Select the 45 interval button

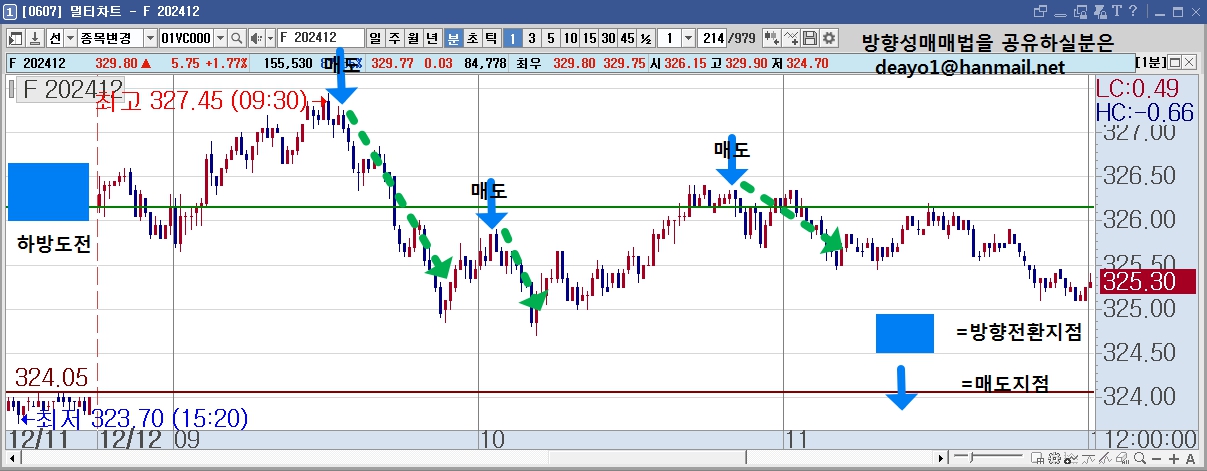point(627,38)
